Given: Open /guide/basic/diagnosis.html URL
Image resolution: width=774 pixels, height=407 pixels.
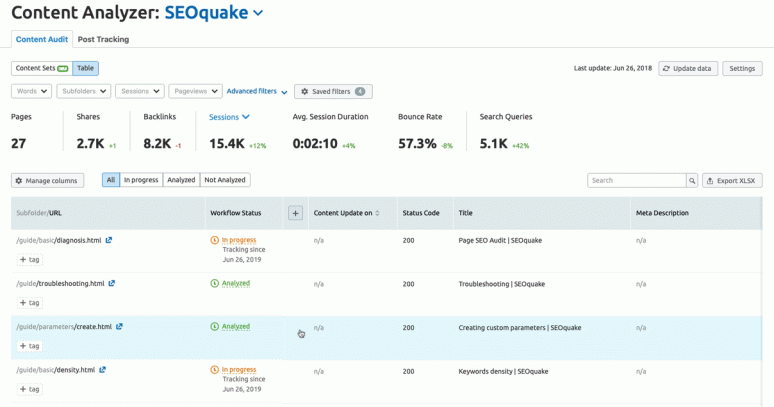Looking at the screenshot, I should point(59,240).
